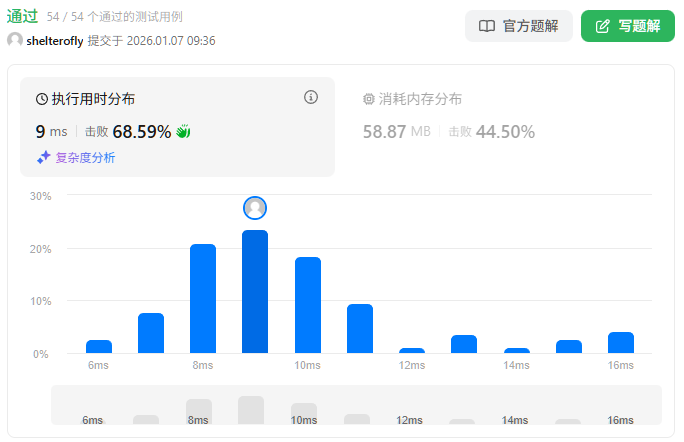
Task: Click the pencil icon in 写题解 button
Action: [601, 26]
